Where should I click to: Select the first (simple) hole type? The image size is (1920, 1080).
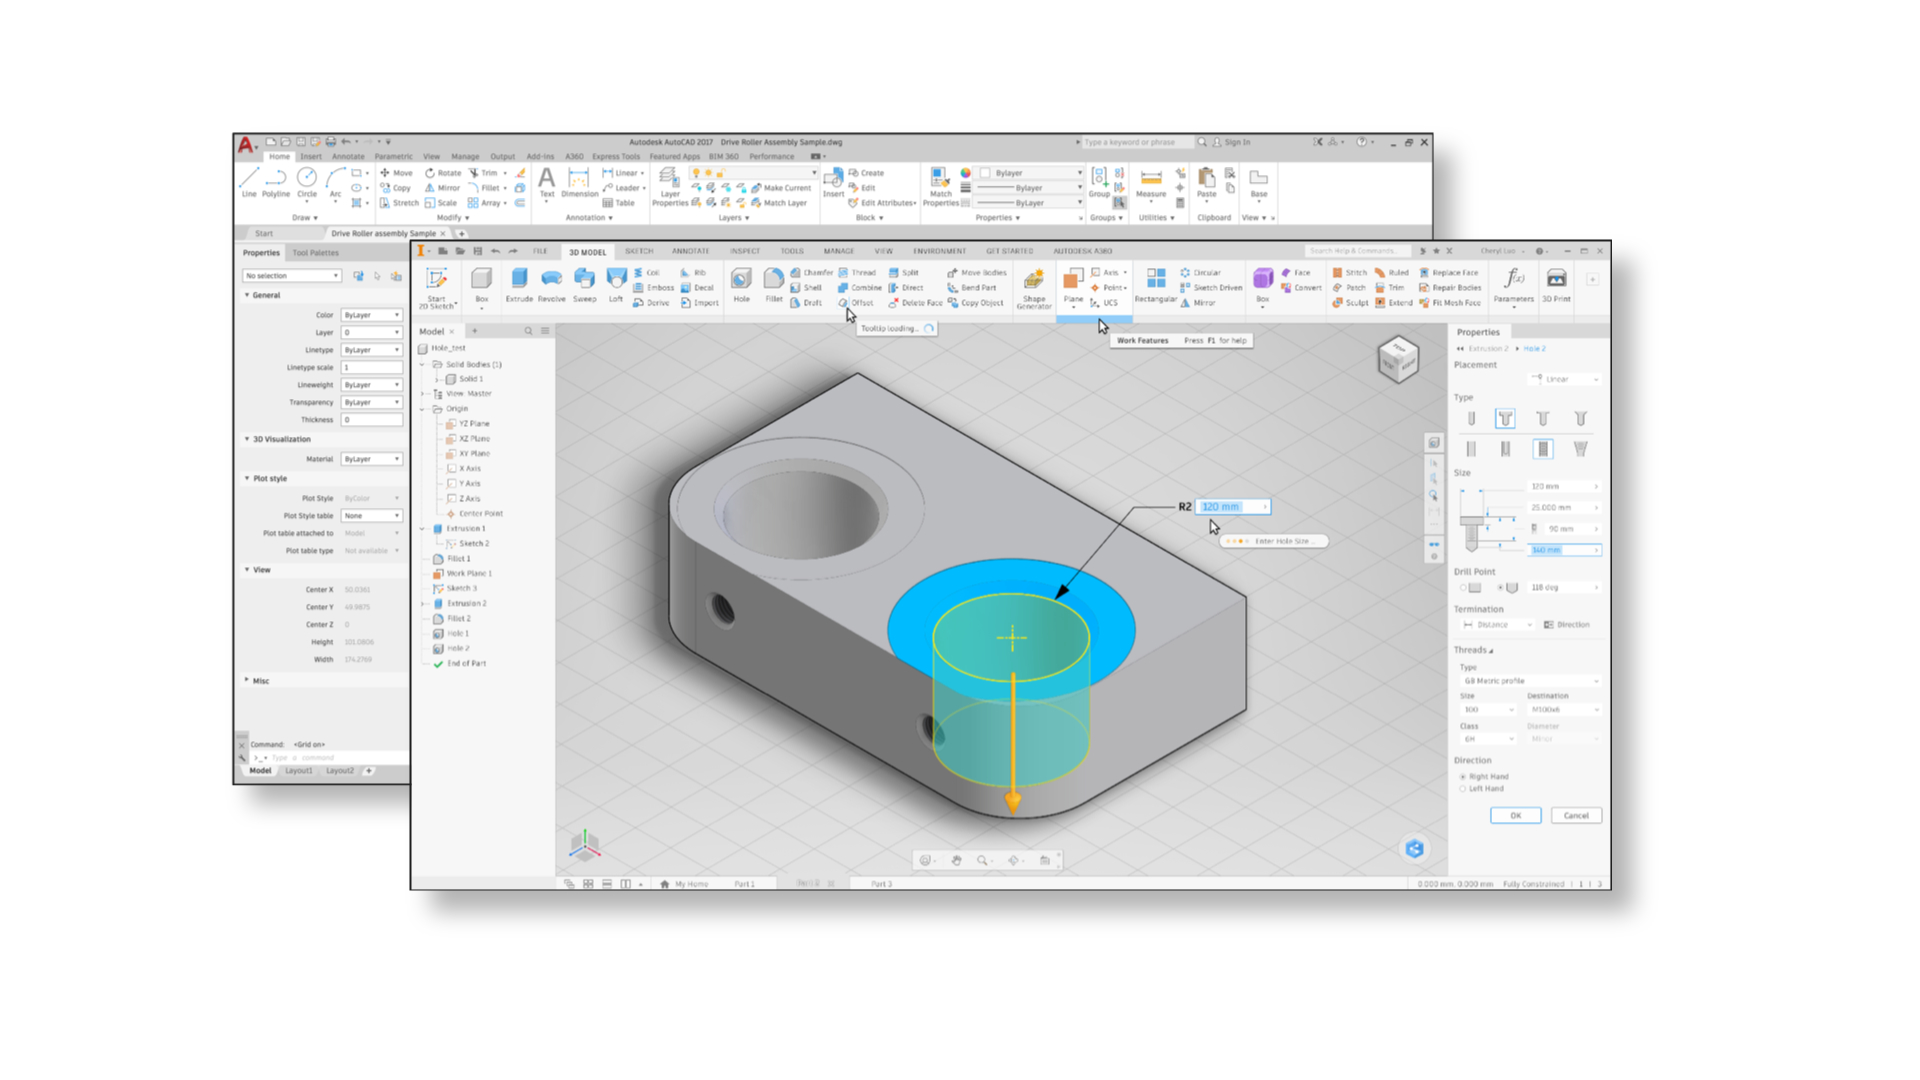pos(1471,419)
